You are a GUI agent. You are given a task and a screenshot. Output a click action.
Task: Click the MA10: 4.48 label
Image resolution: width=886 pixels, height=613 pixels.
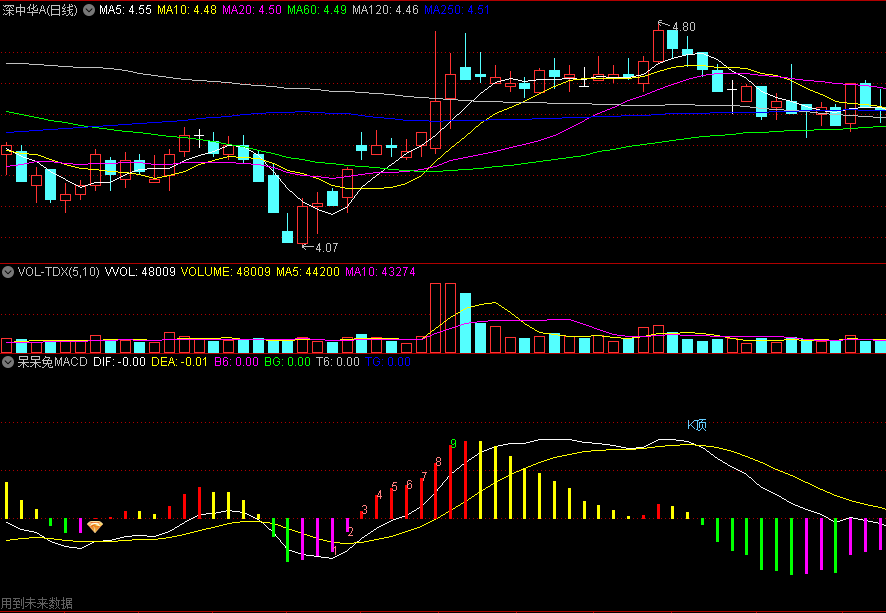click(x=187, y=10)
